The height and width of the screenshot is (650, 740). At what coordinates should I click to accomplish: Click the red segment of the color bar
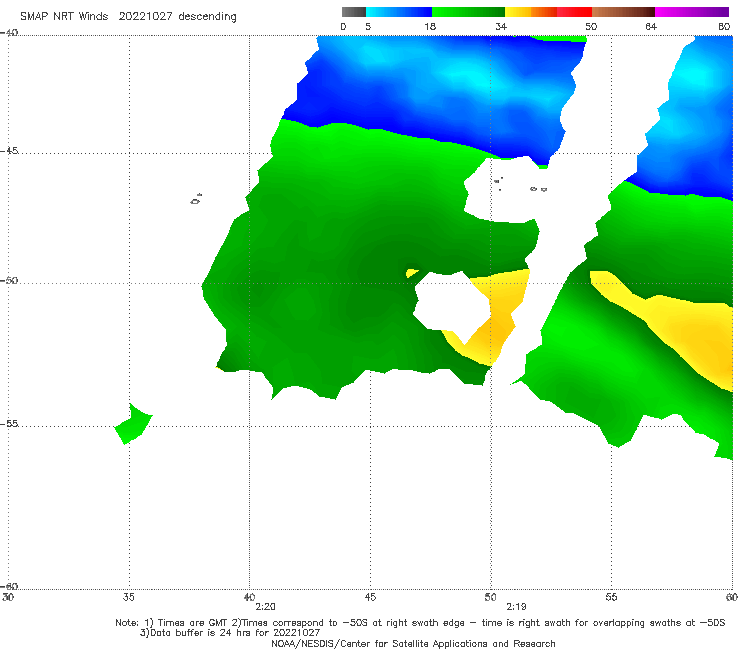click(574, 12)
